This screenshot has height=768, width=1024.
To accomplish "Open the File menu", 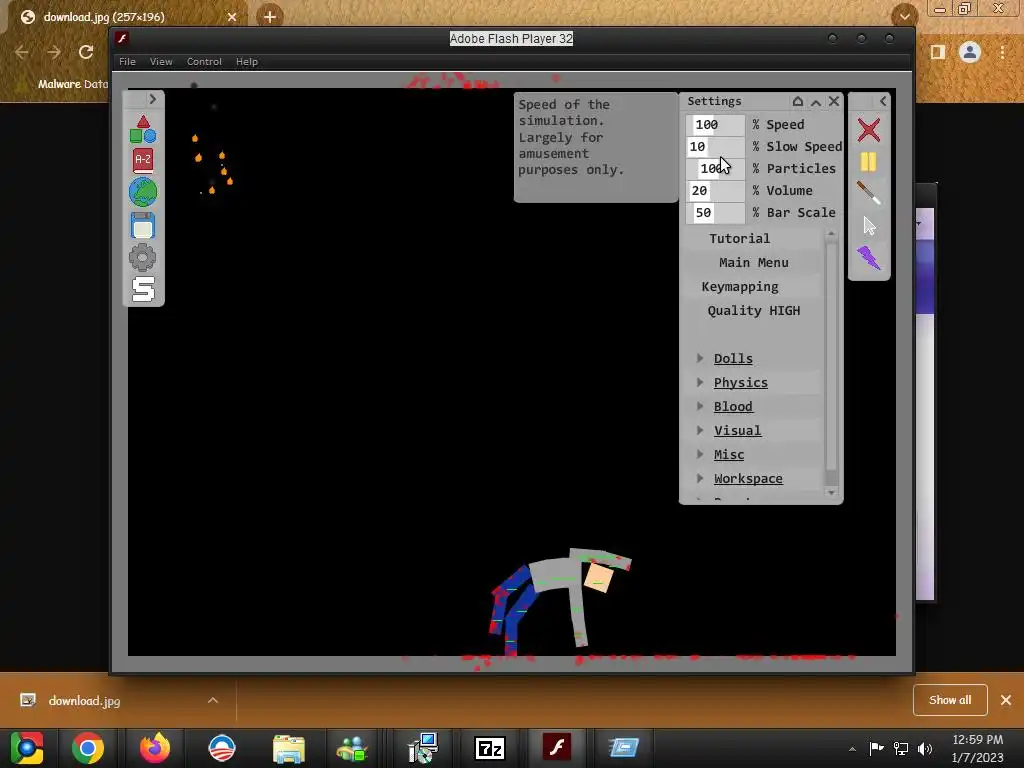I will coord(127,61).
